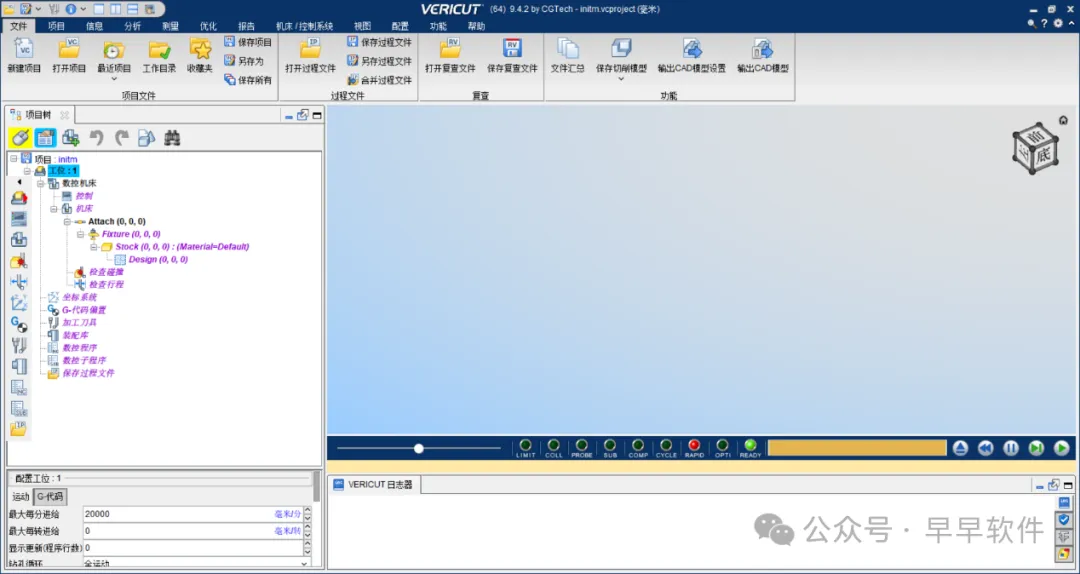1080x574 pixels.
Task: Click the Rewind simulation button
Action: pyautogui.click(x=986, y=448)
